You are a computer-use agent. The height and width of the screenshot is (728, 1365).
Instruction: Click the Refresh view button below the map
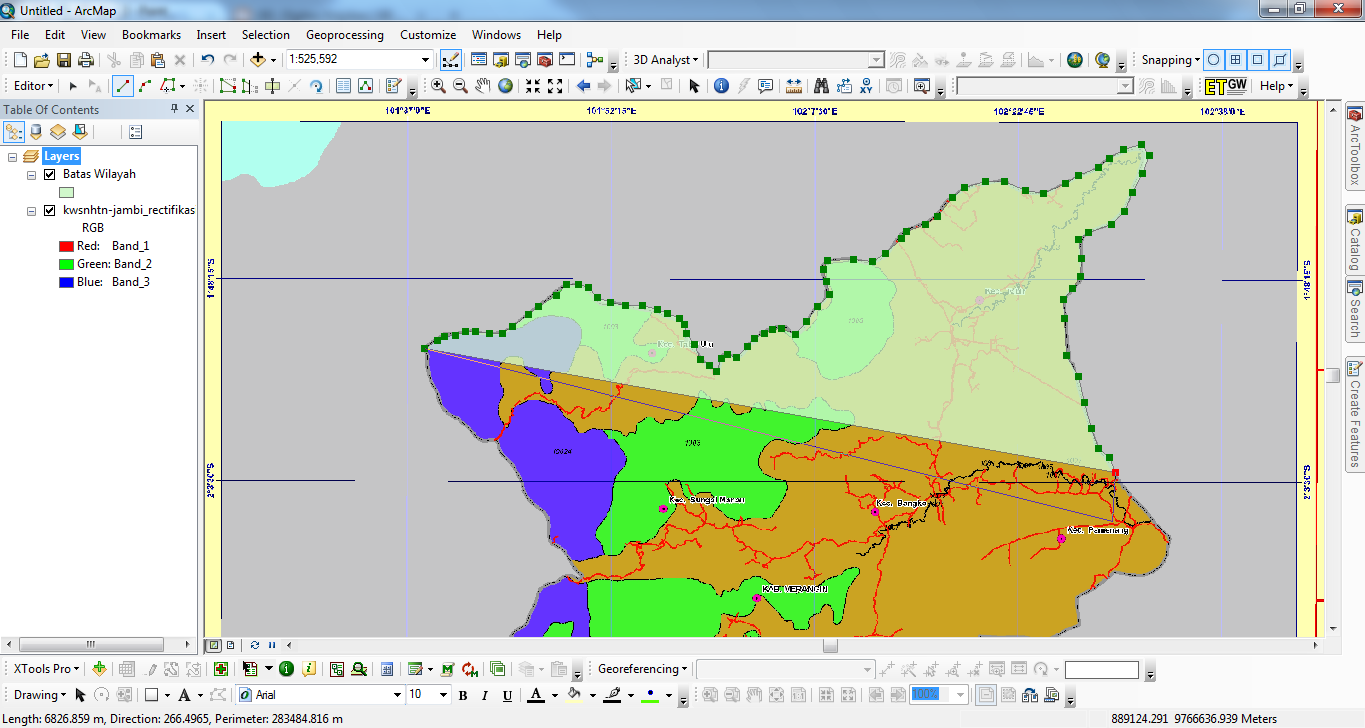255,645
